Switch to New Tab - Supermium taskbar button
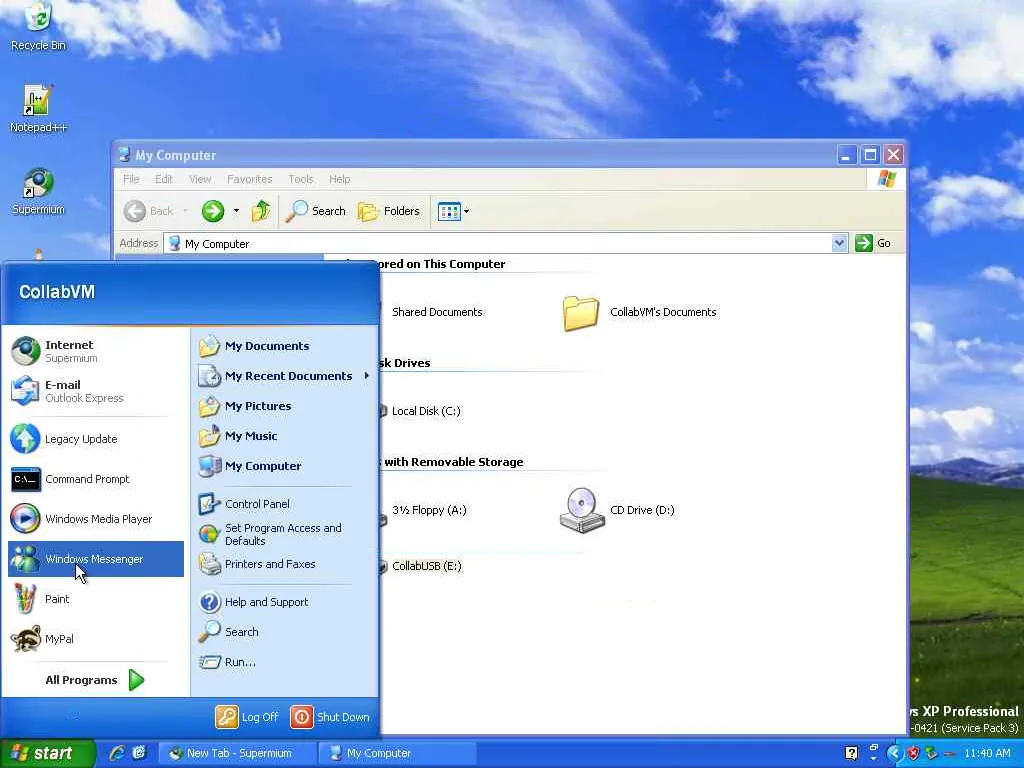The width and height of the screenshot is (1024, 768). click(238, 753)
